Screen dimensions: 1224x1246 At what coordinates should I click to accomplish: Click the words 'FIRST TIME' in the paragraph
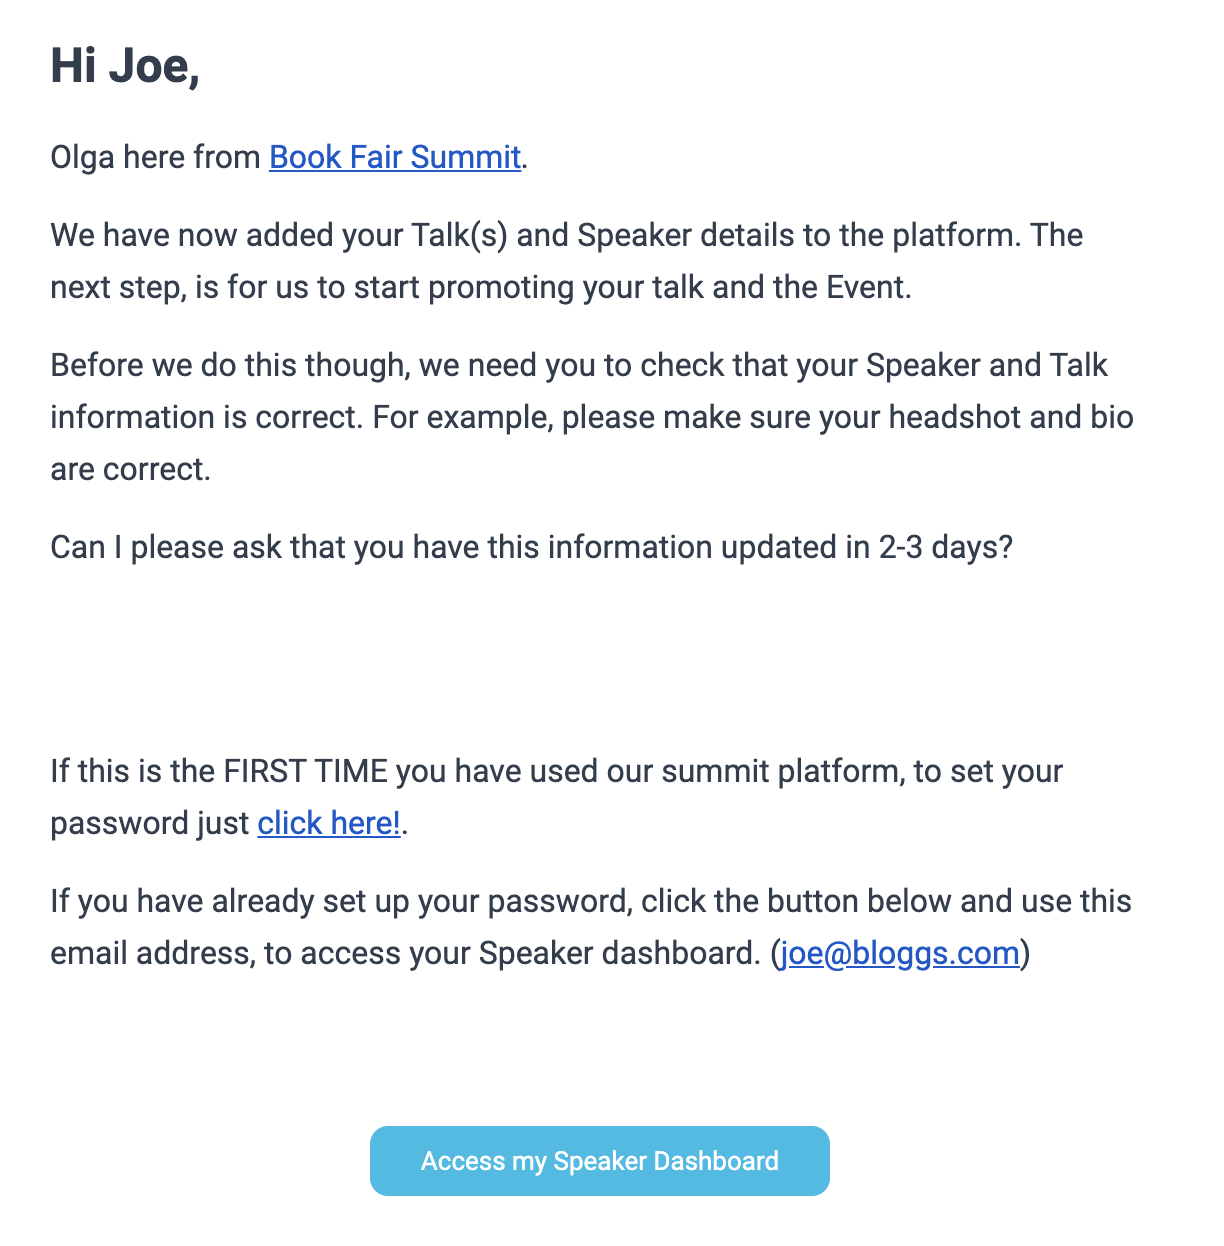point(305,771)
